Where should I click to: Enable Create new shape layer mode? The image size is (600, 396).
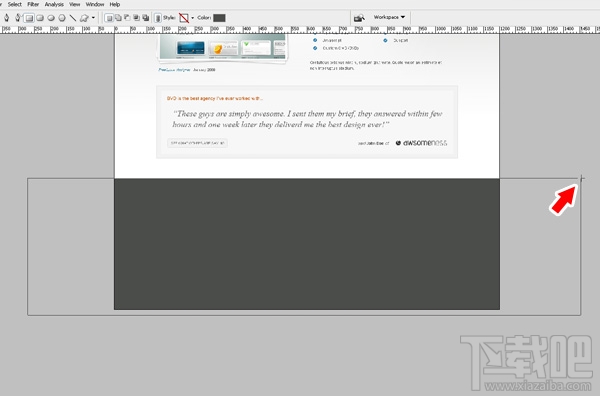point(109,18)
